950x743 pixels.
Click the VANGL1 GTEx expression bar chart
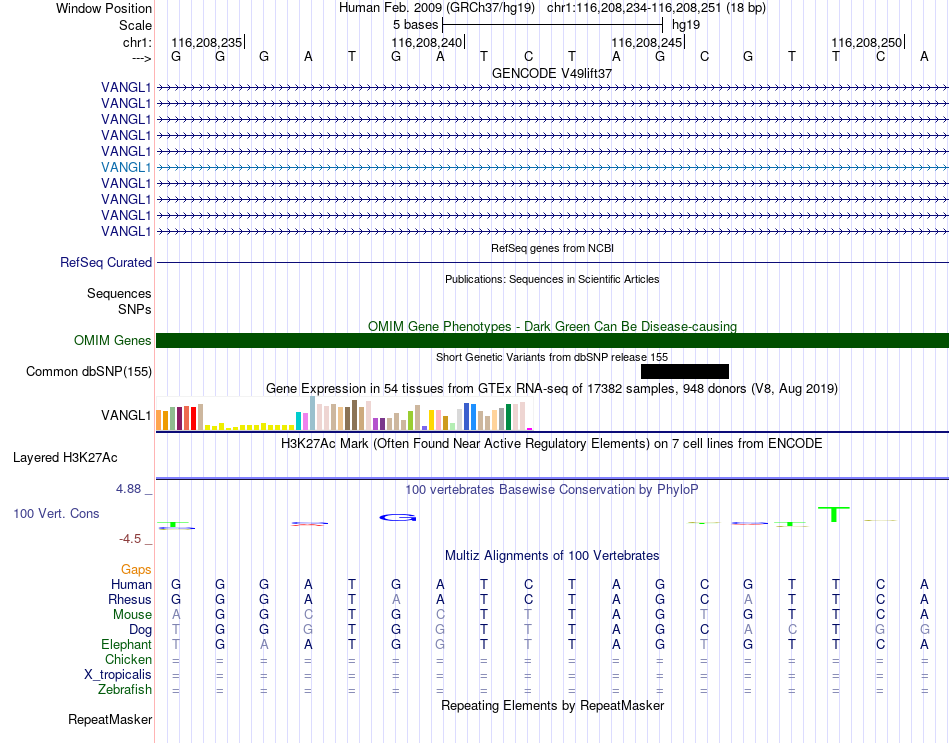[x=344, y=413]
